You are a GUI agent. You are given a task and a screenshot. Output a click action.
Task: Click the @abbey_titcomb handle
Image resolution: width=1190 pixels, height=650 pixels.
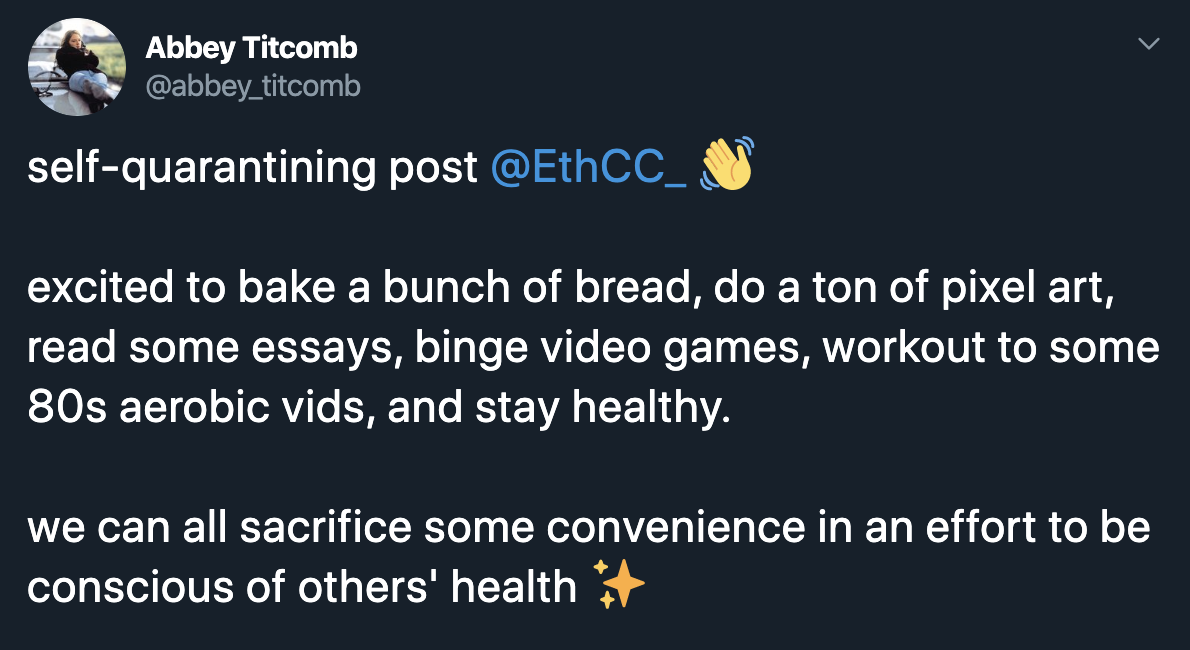[x=253, y=87]
